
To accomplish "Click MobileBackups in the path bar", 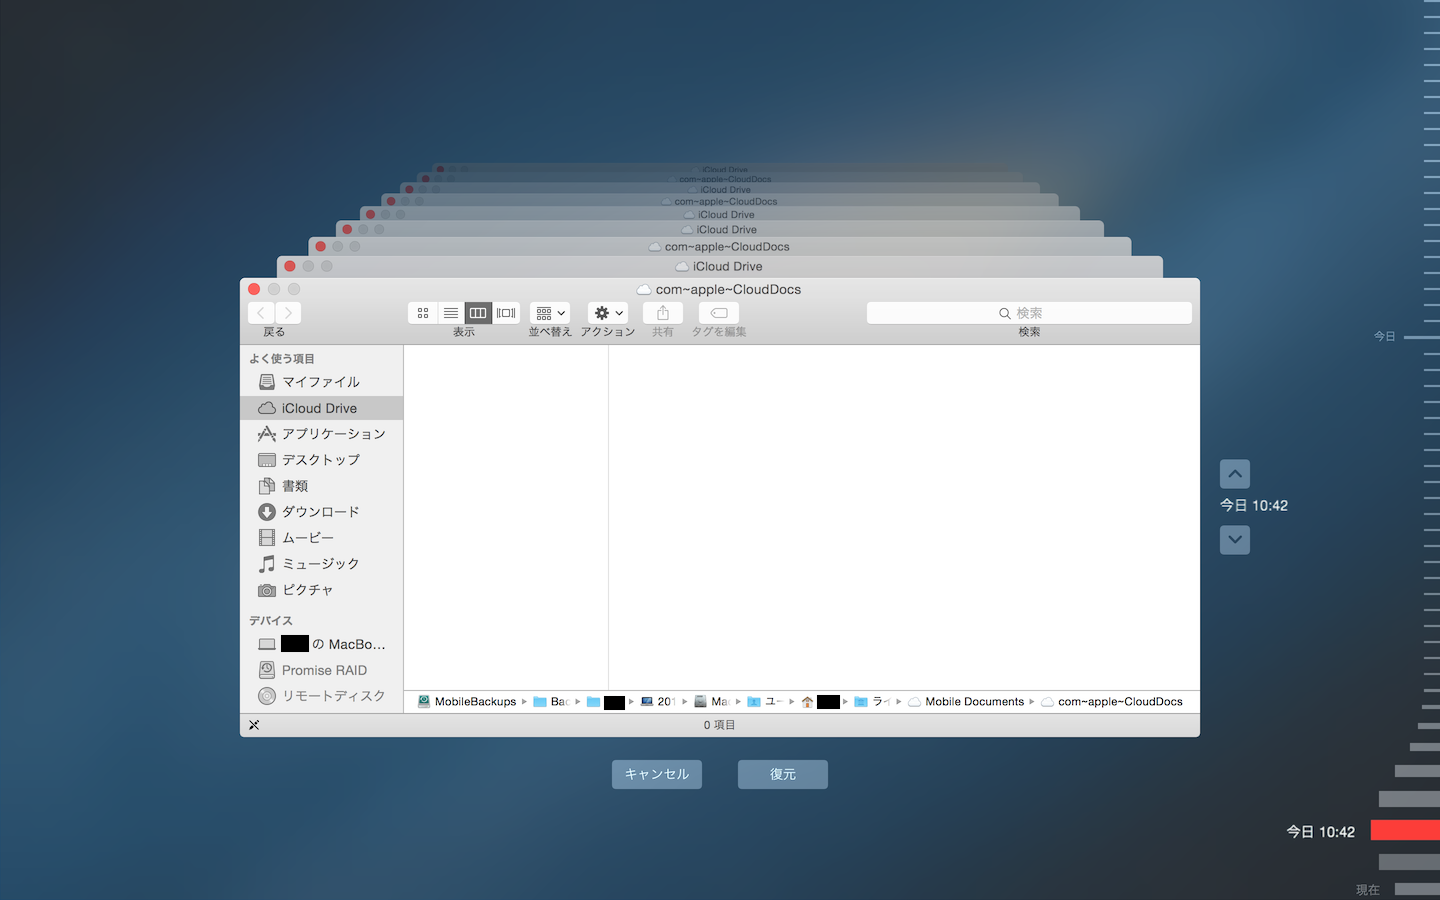I will 467,702.
